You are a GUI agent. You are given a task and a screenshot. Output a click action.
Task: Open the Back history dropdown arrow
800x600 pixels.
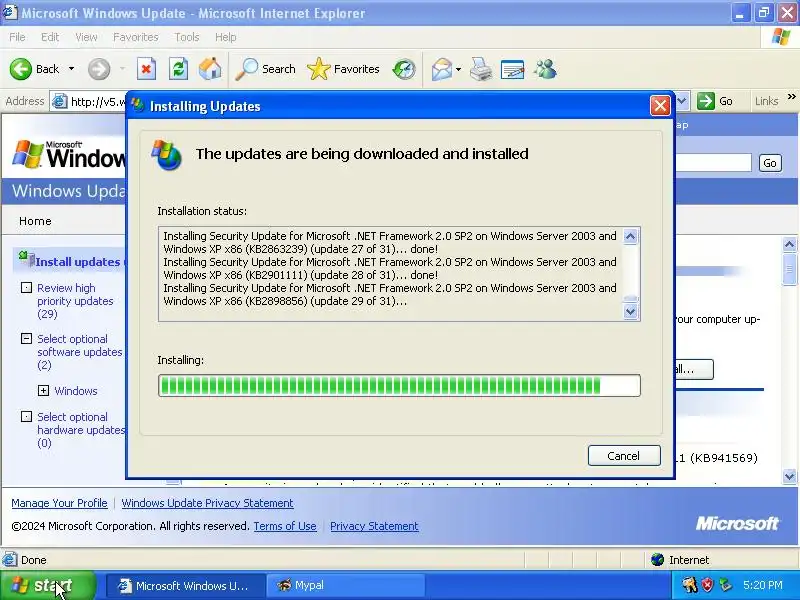[71, 69]
